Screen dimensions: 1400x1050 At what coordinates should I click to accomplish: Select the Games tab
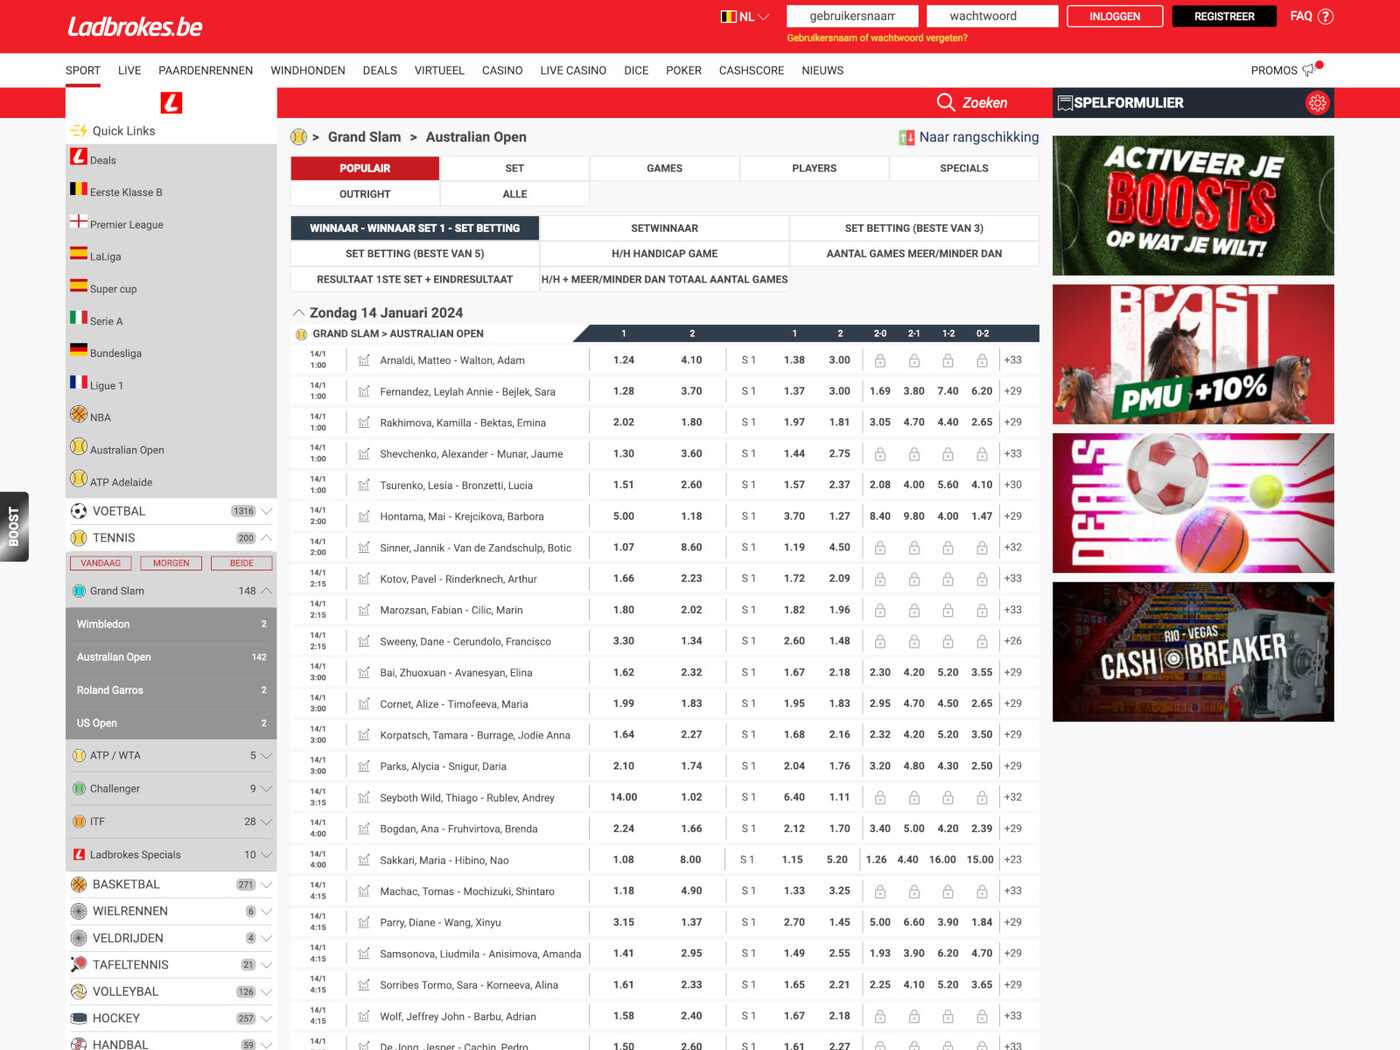coord(664,168)
